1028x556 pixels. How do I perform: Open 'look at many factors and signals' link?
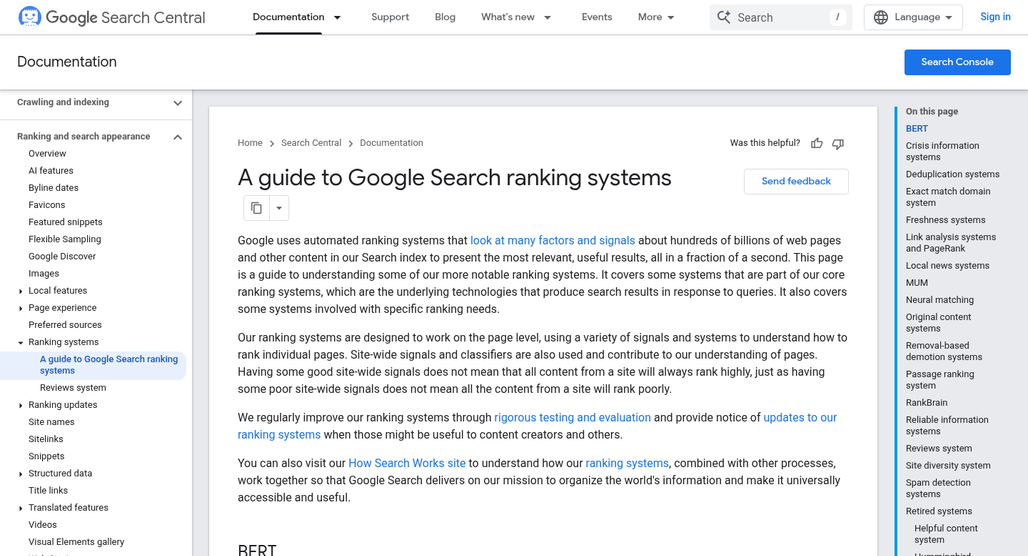pos(553,241)
